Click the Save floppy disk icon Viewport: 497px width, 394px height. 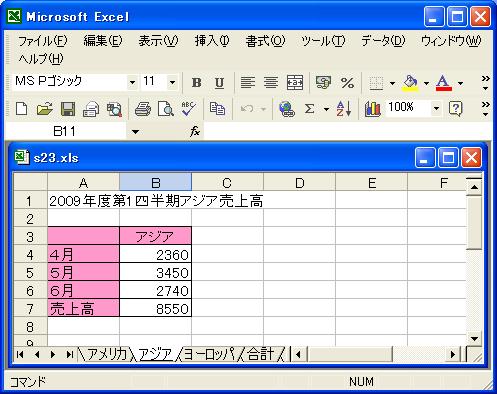pyautogui.click(x=68, y=109)
